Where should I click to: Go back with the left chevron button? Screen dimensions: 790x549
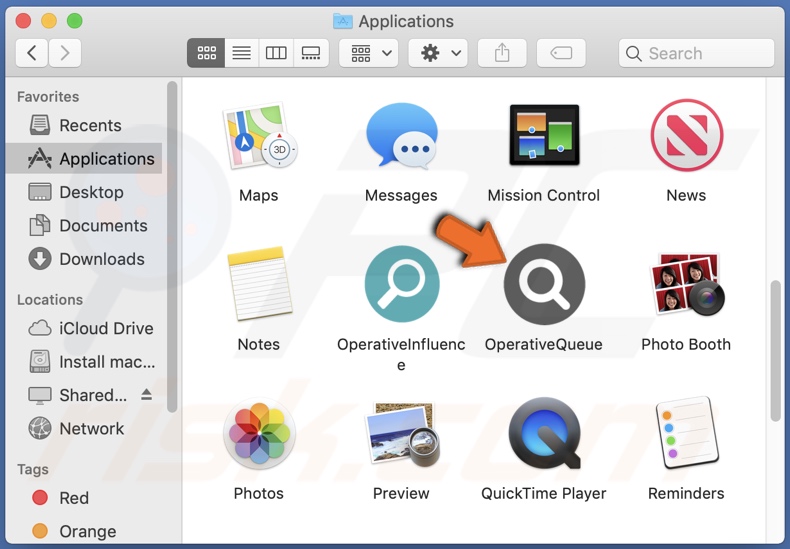(32, 53)
